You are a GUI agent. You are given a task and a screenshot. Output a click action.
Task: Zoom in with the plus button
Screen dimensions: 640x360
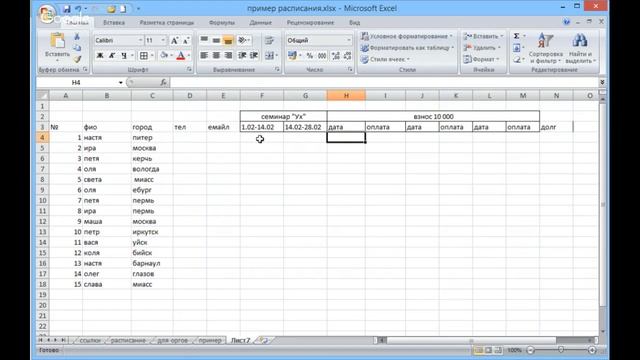(x=592, y=350)
